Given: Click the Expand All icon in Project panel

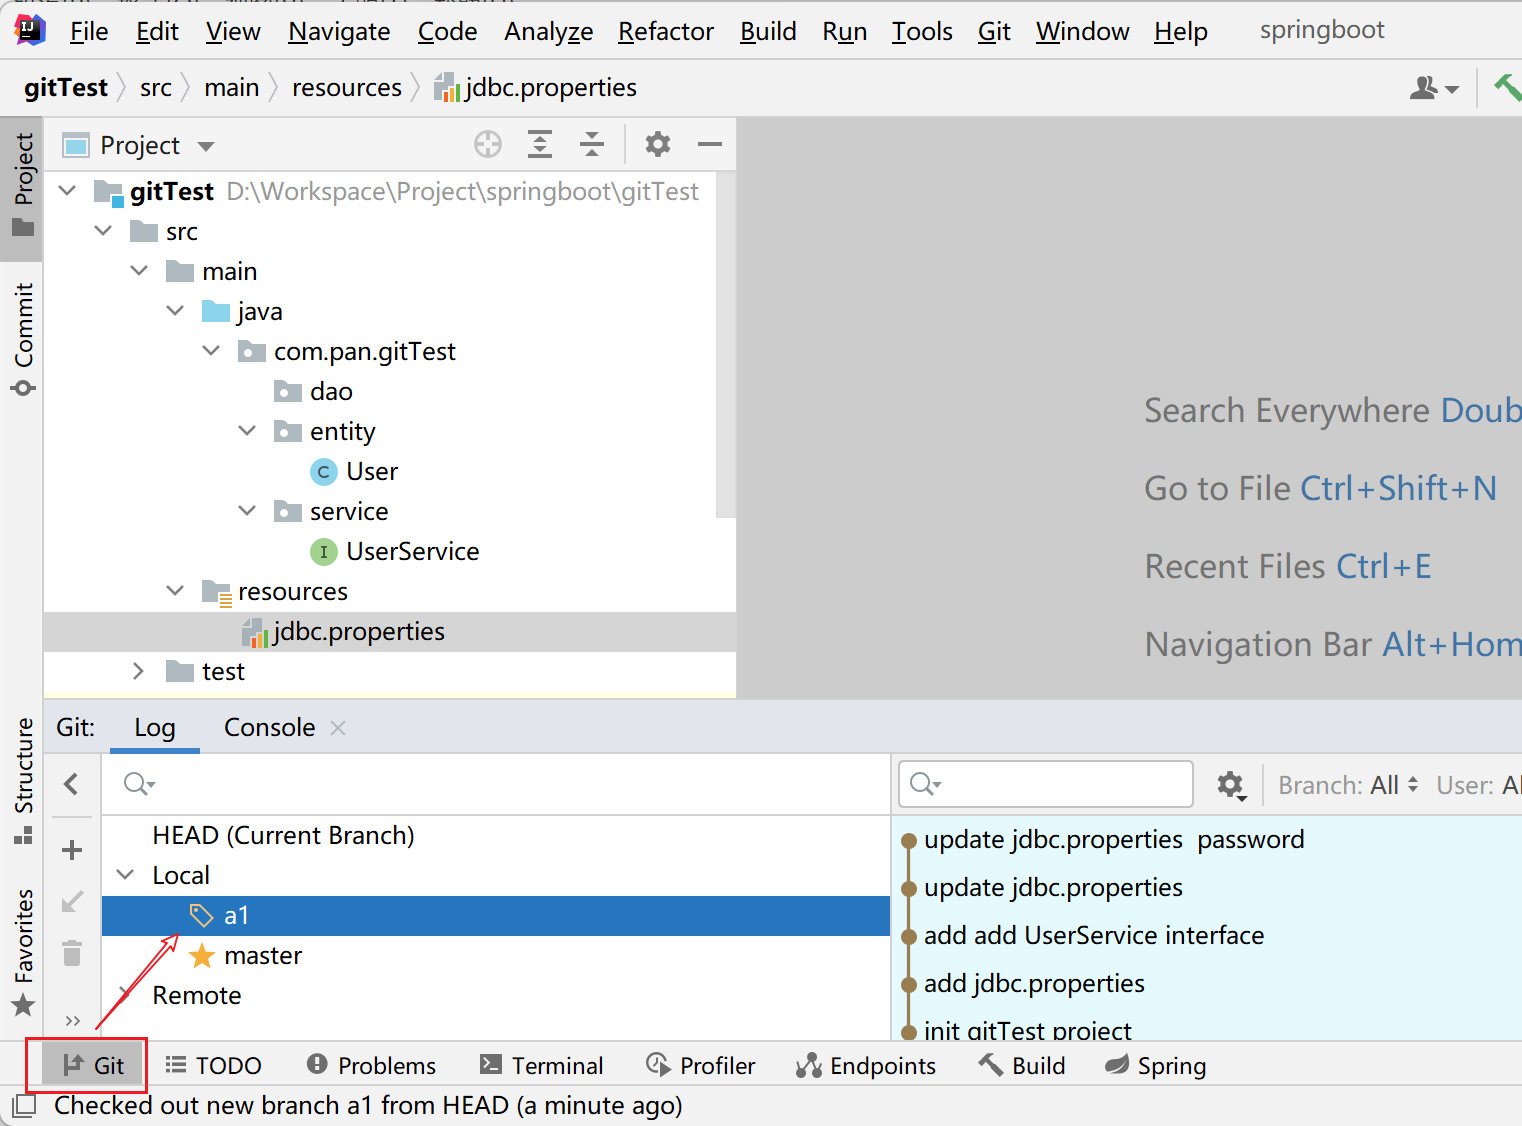Looking at the screenshot, I should [540, 145].
